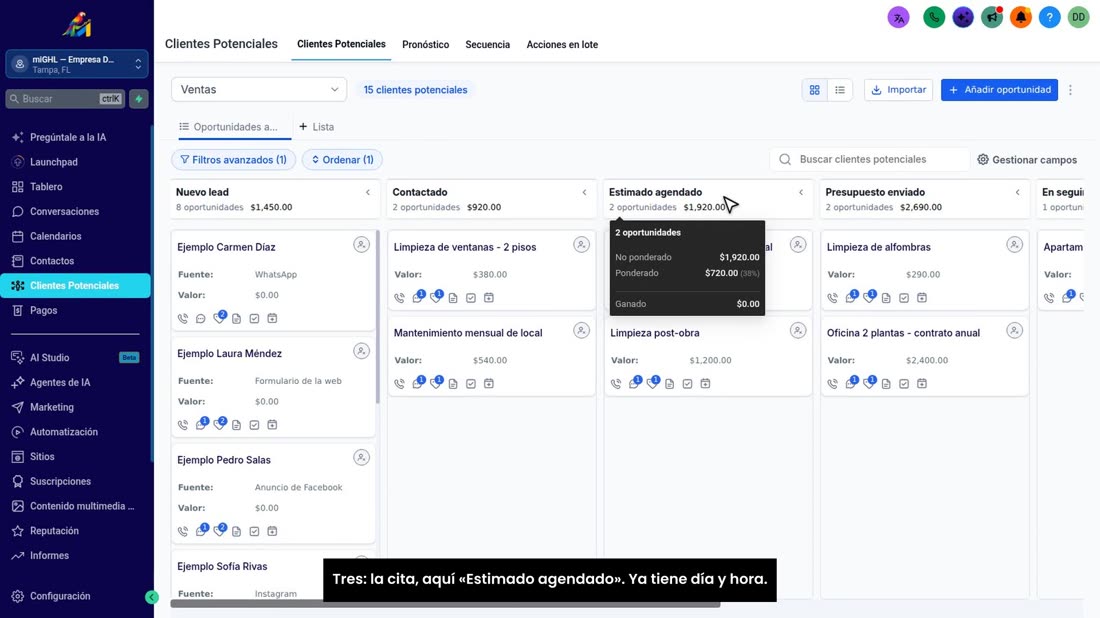Switch to list view layout
The height and width of the screenshot is (618, 1100).
click(840, 90)
